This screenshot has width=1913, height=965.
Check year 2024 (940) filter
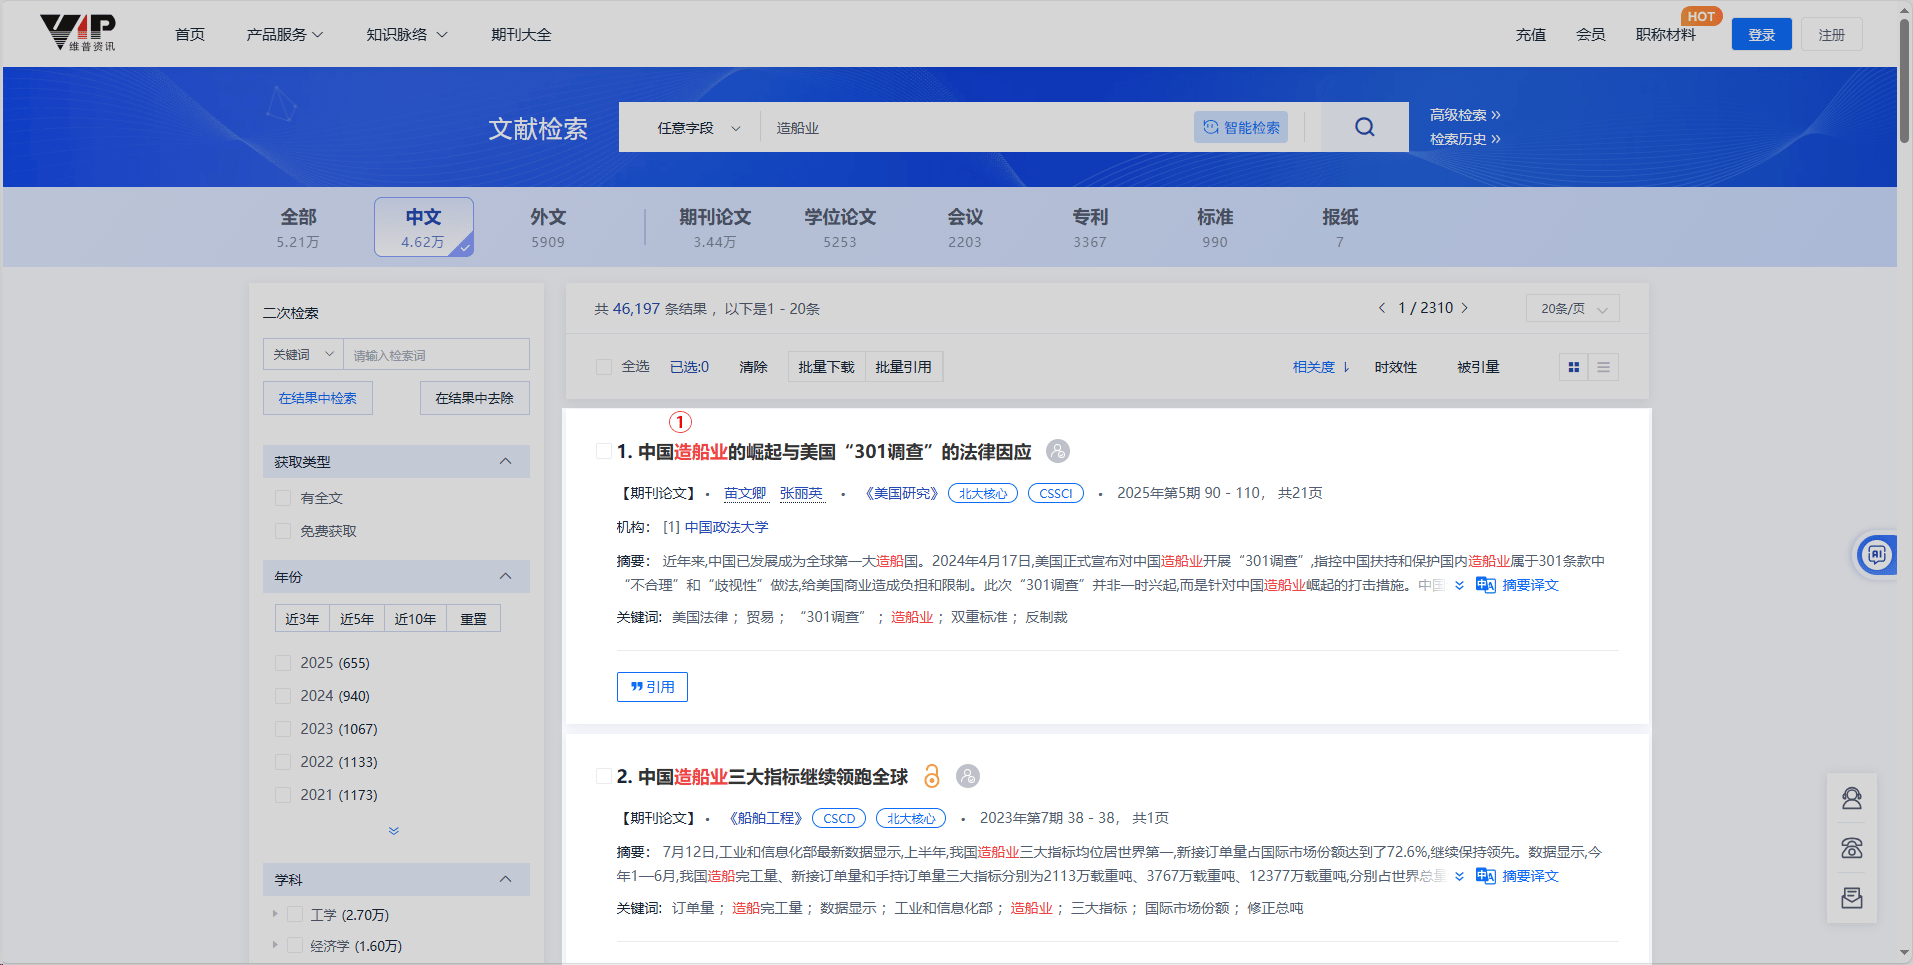283,696
